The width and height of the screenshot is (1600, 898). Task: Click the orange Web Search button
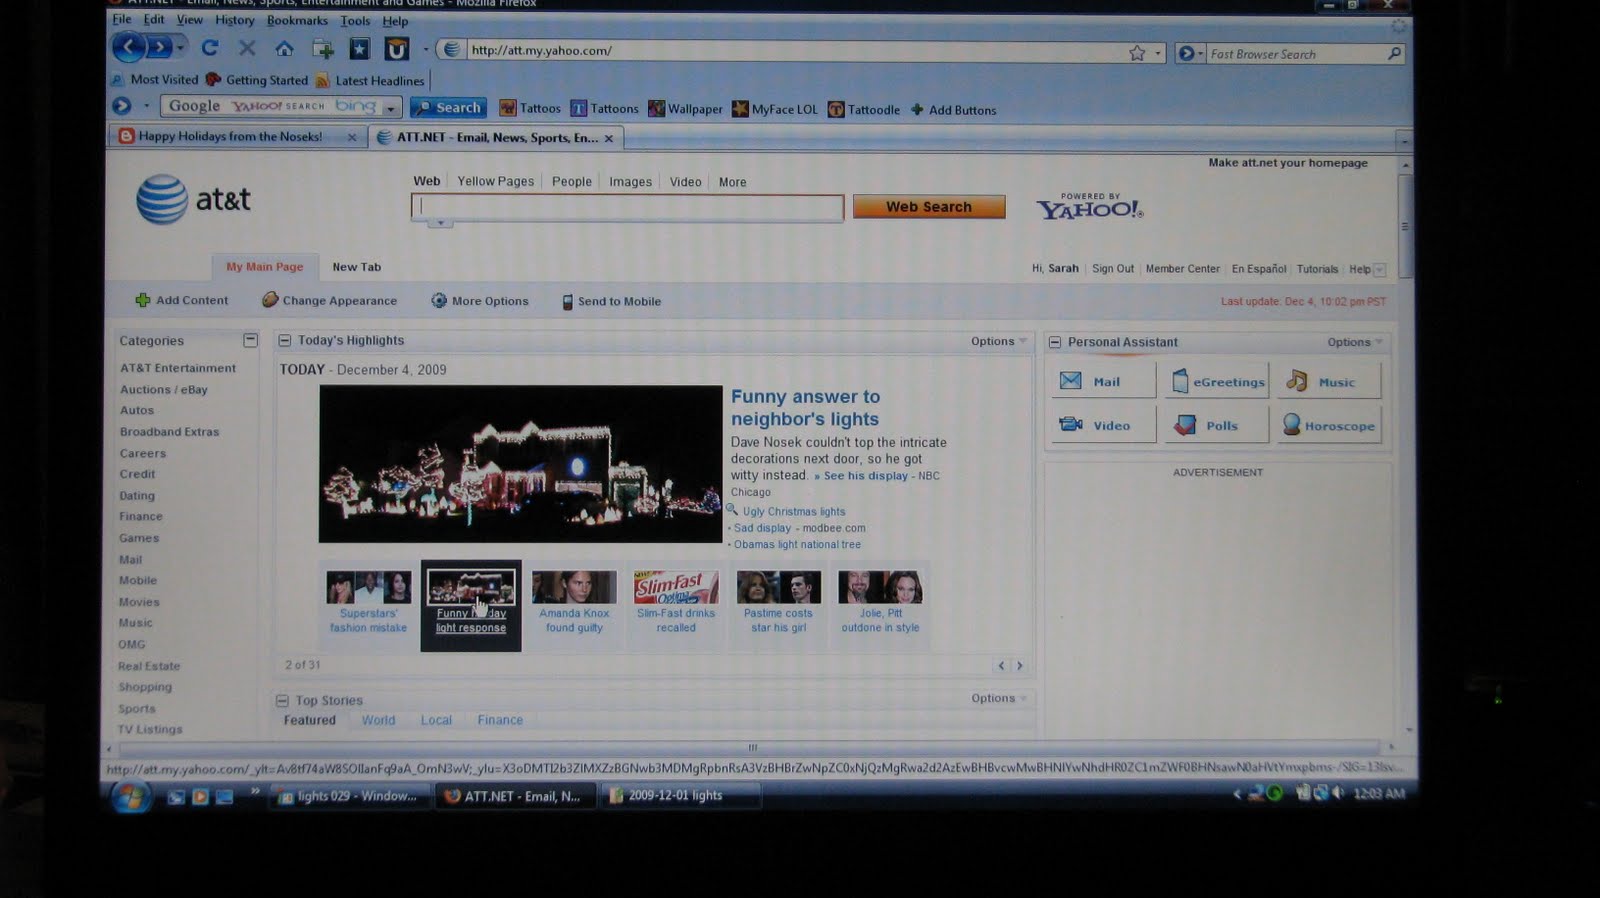[x=929, y=206]
